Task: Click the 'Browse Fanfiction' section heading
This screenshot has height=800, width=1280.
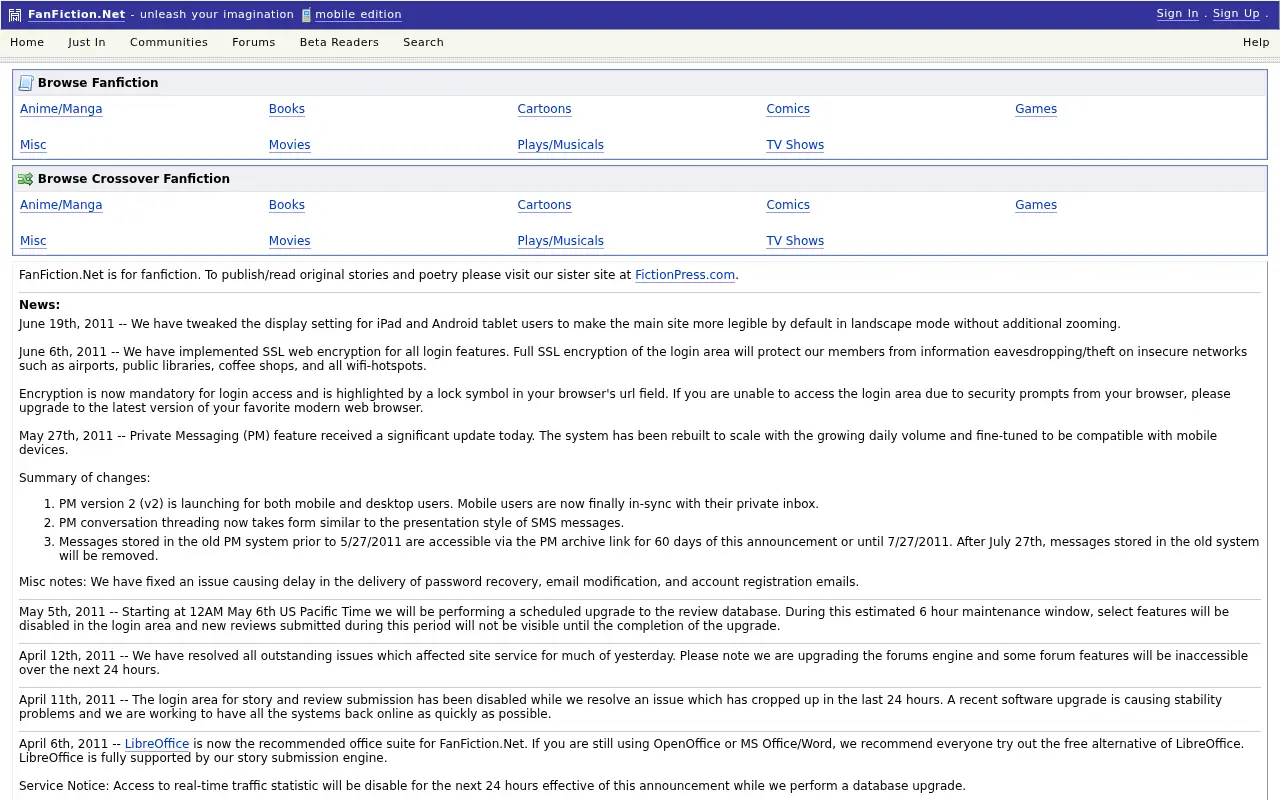Action: [x=98, y=83]
